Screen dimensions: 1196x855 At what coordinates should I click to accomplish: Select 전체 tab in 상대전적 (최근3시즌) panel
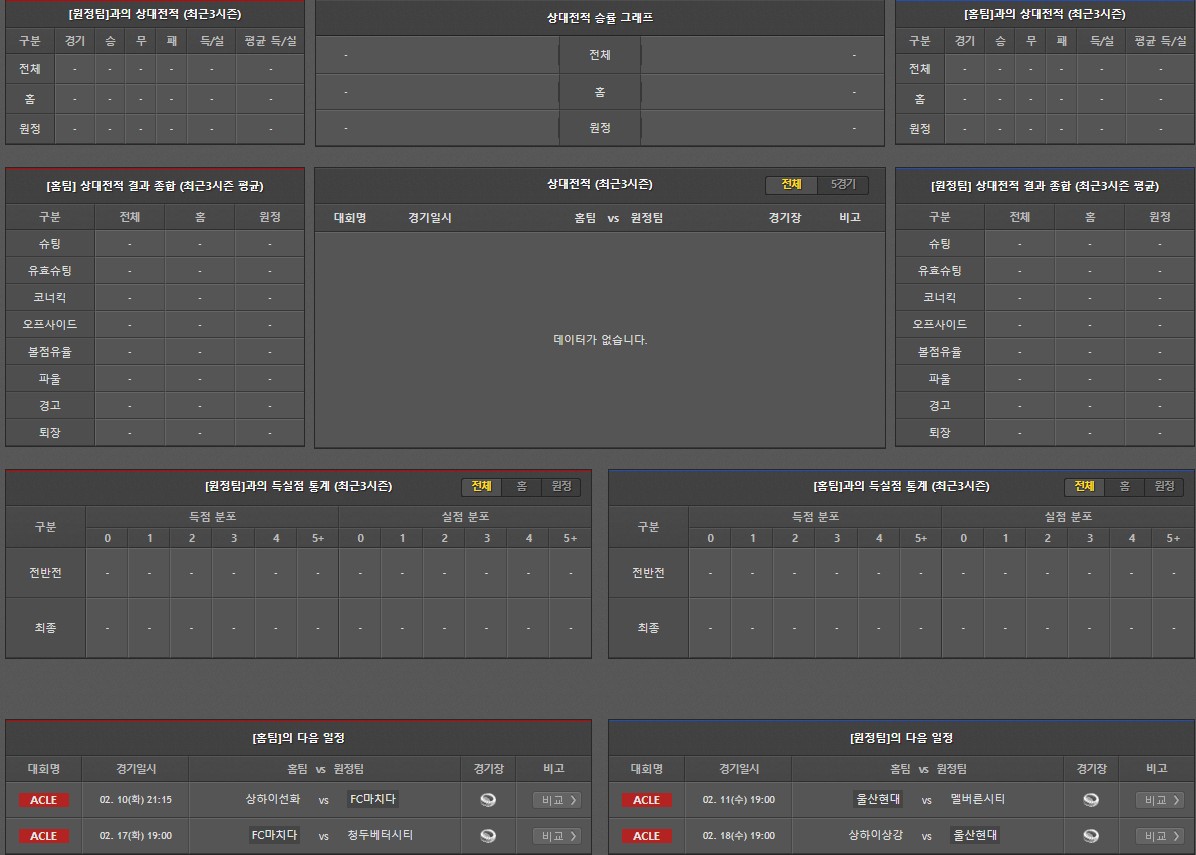[x=792, y=185]
